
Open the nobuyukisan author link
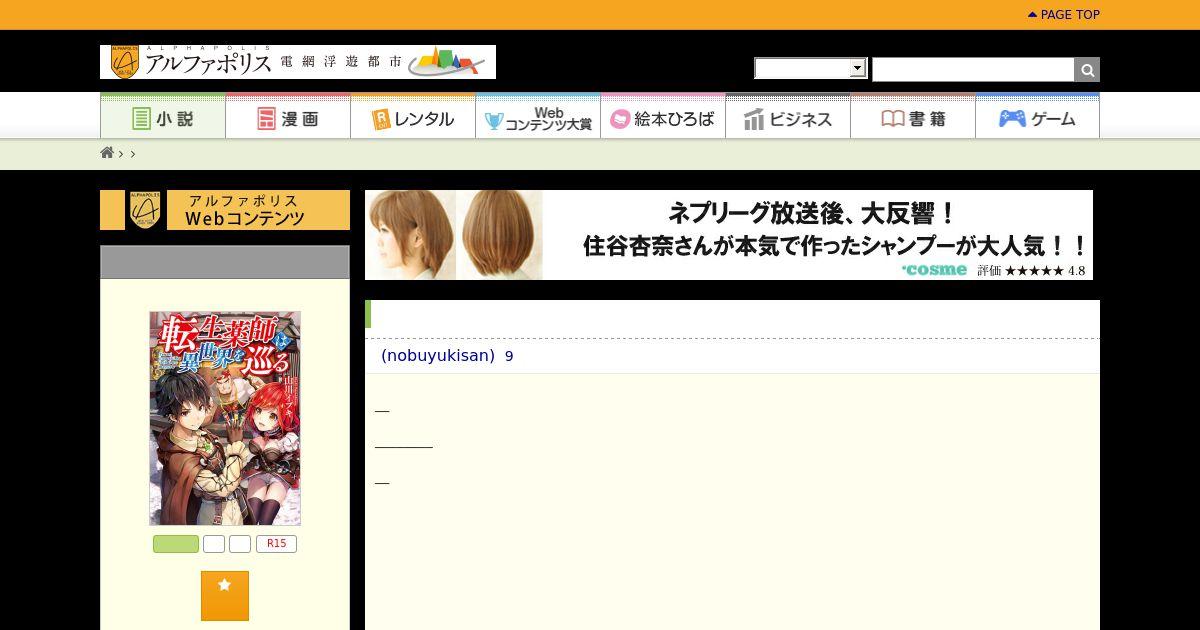tap(438, 356)
